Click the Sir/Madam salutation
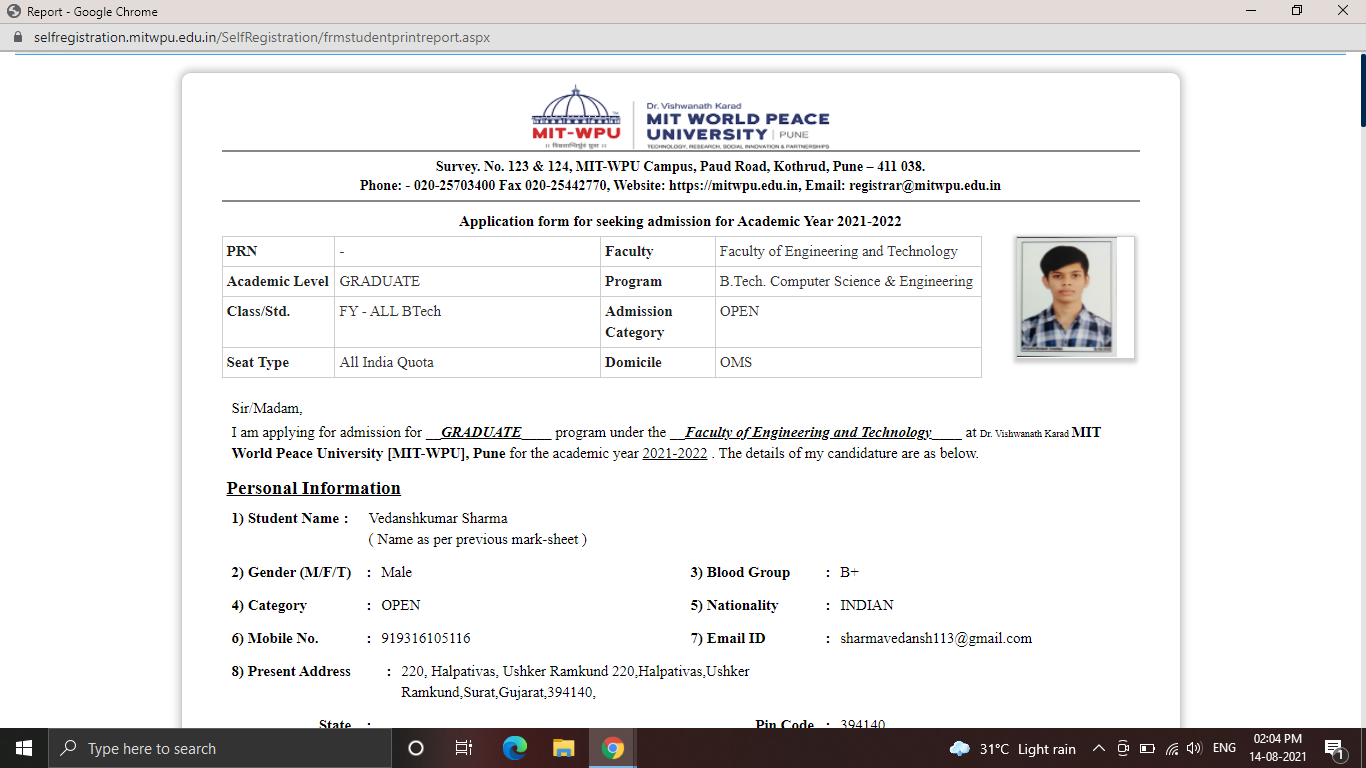This screenshot has width=1366, height=768. pyautogui.click(x=267, y=408)
